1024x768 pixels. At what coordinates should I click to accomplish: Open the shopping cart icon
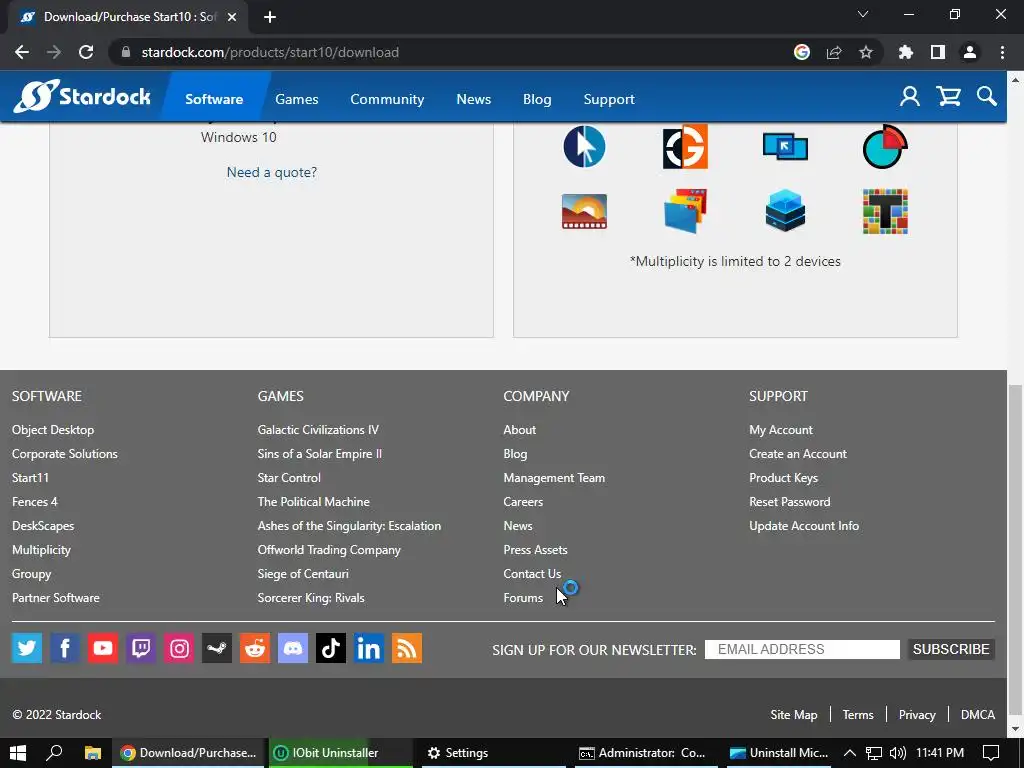click(948, 97)
